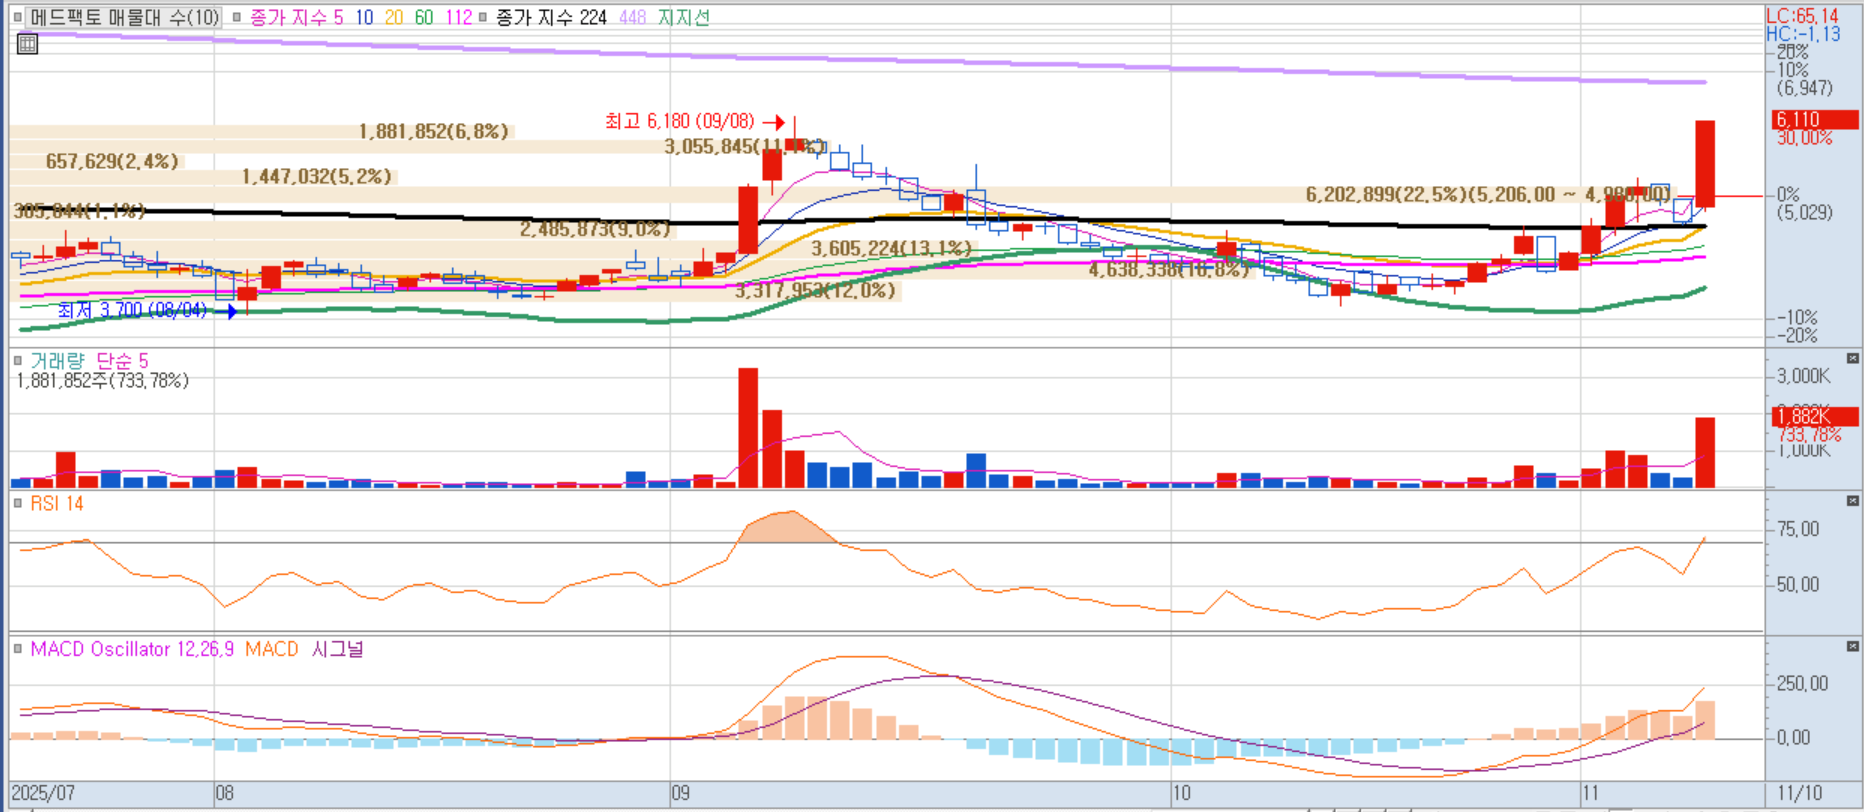Click the red 6,110 current price tag
Image resolution: width=1864 pixels, height=812 pixels.
1814,119
